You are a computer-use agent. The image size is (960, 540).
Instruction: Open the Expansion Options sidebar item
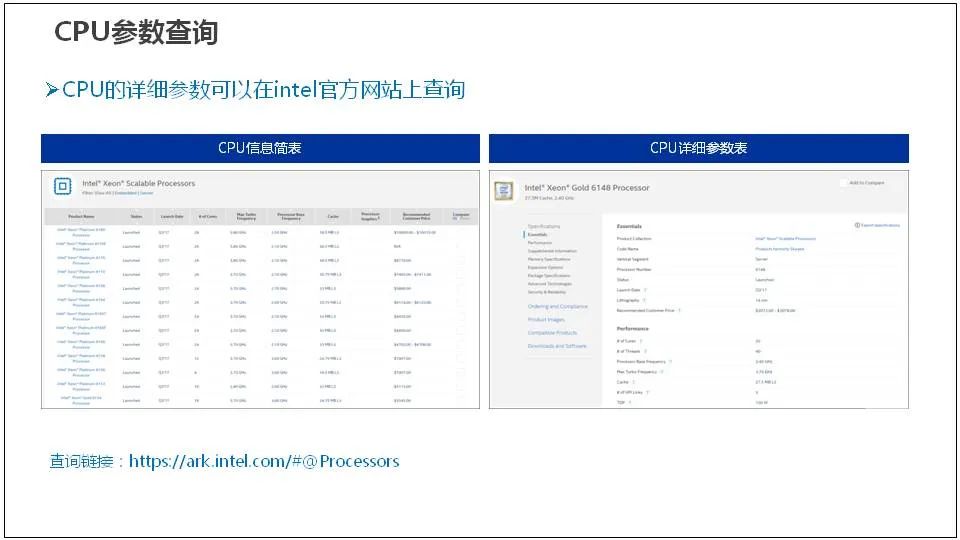(546, 267)
